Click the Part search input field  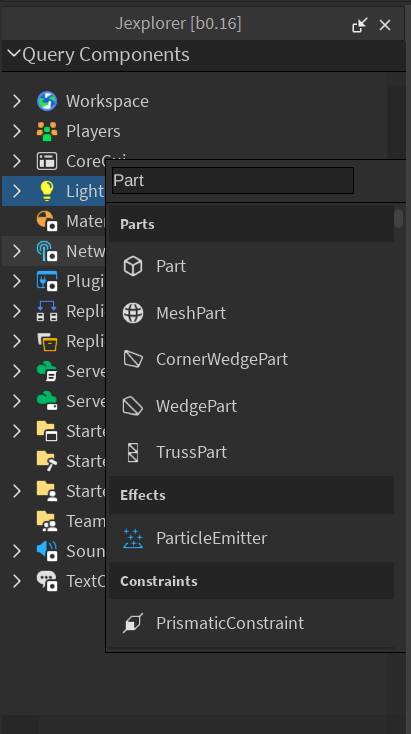point(233,180)
